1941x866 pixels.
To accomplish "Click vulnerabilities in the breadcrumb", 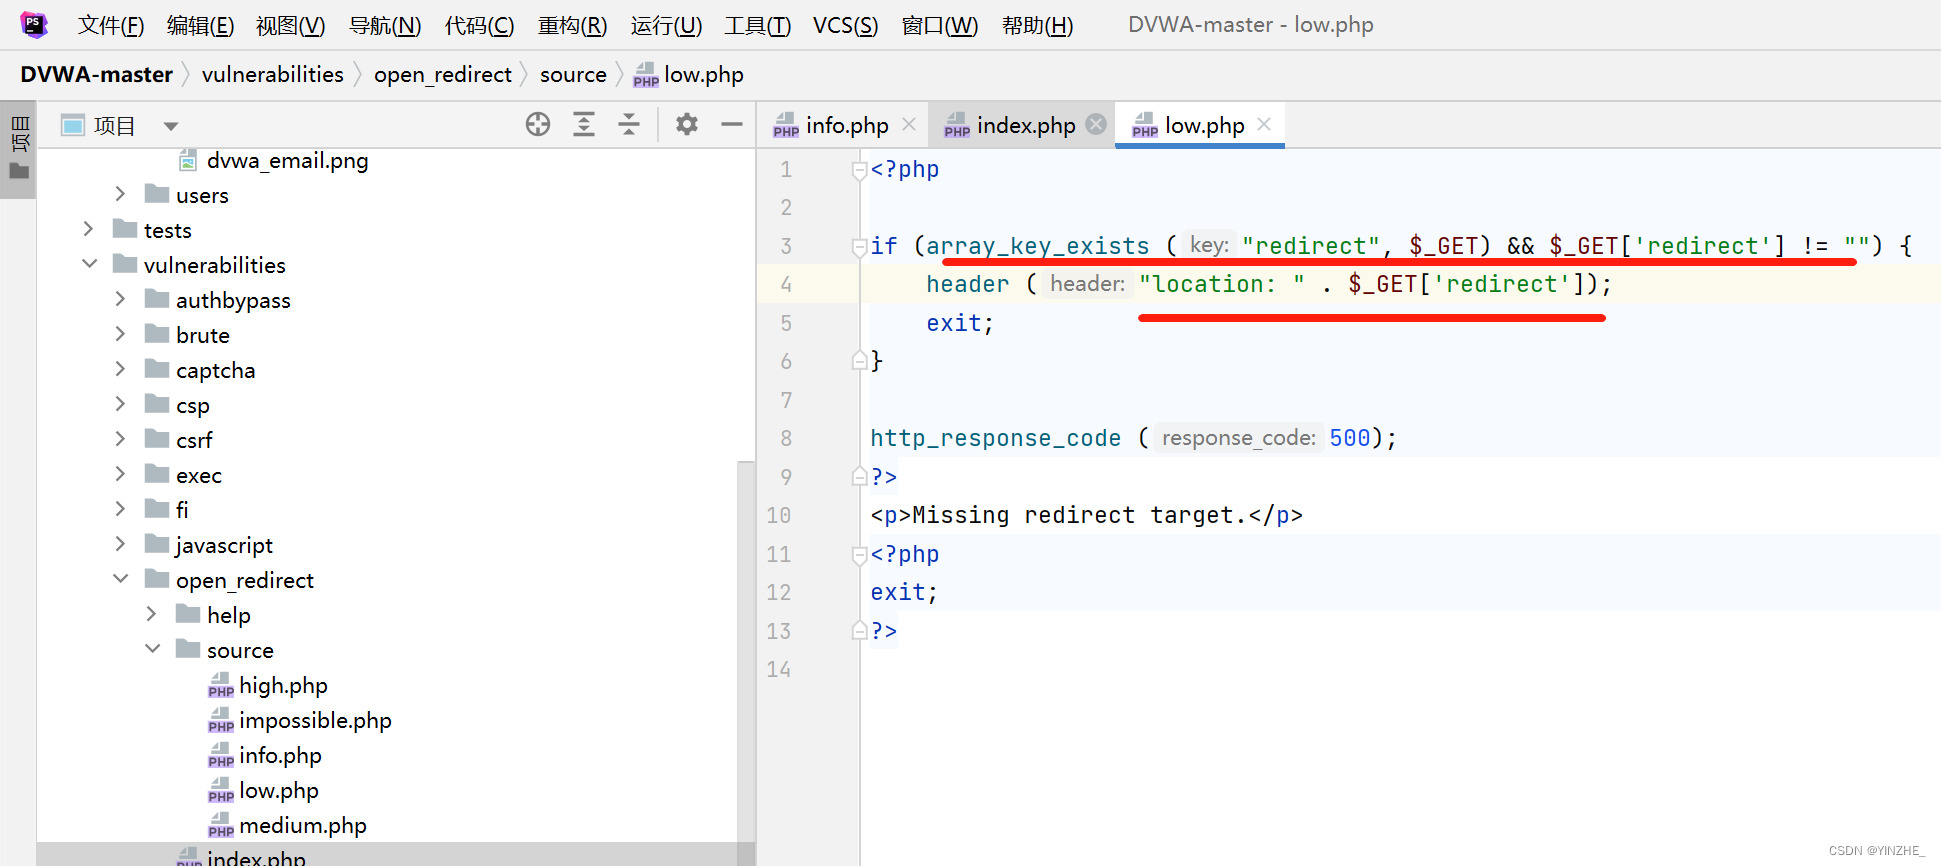I will tap(273, 75).
